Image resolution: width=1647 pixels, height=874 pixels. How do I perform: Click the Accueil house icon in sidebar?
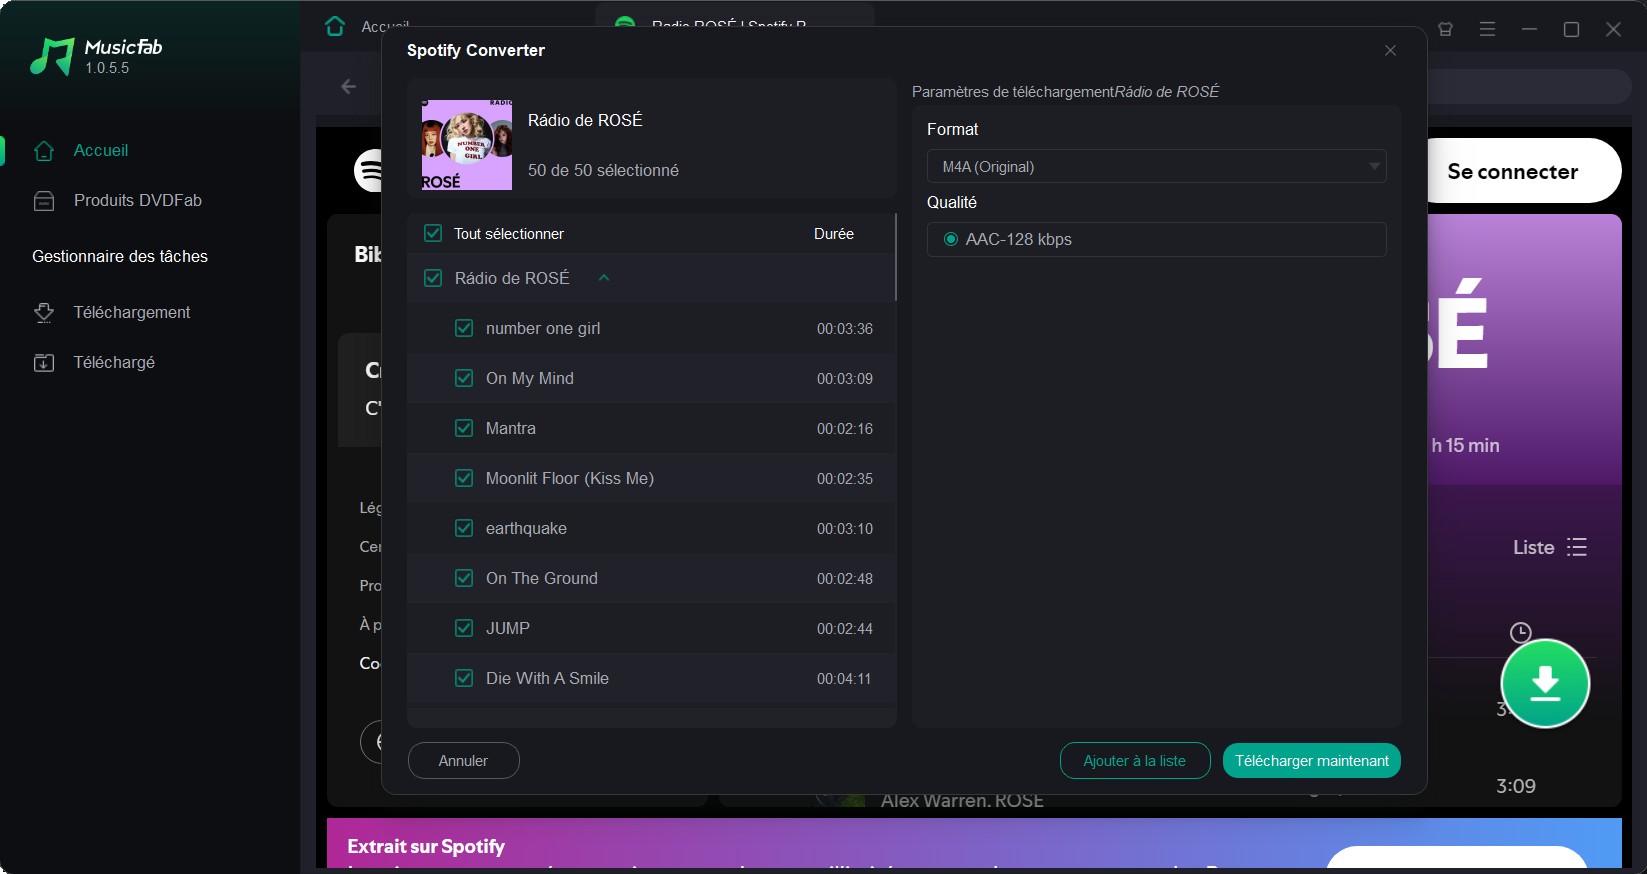coord(44,151)
